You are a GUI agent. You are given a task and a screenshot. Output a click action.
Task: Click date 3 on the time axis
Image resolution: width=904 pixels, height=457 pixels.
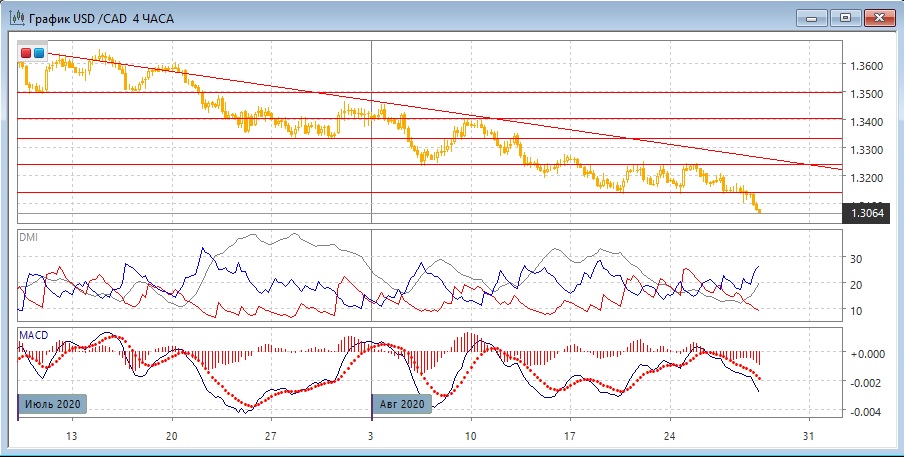(371, 437)
